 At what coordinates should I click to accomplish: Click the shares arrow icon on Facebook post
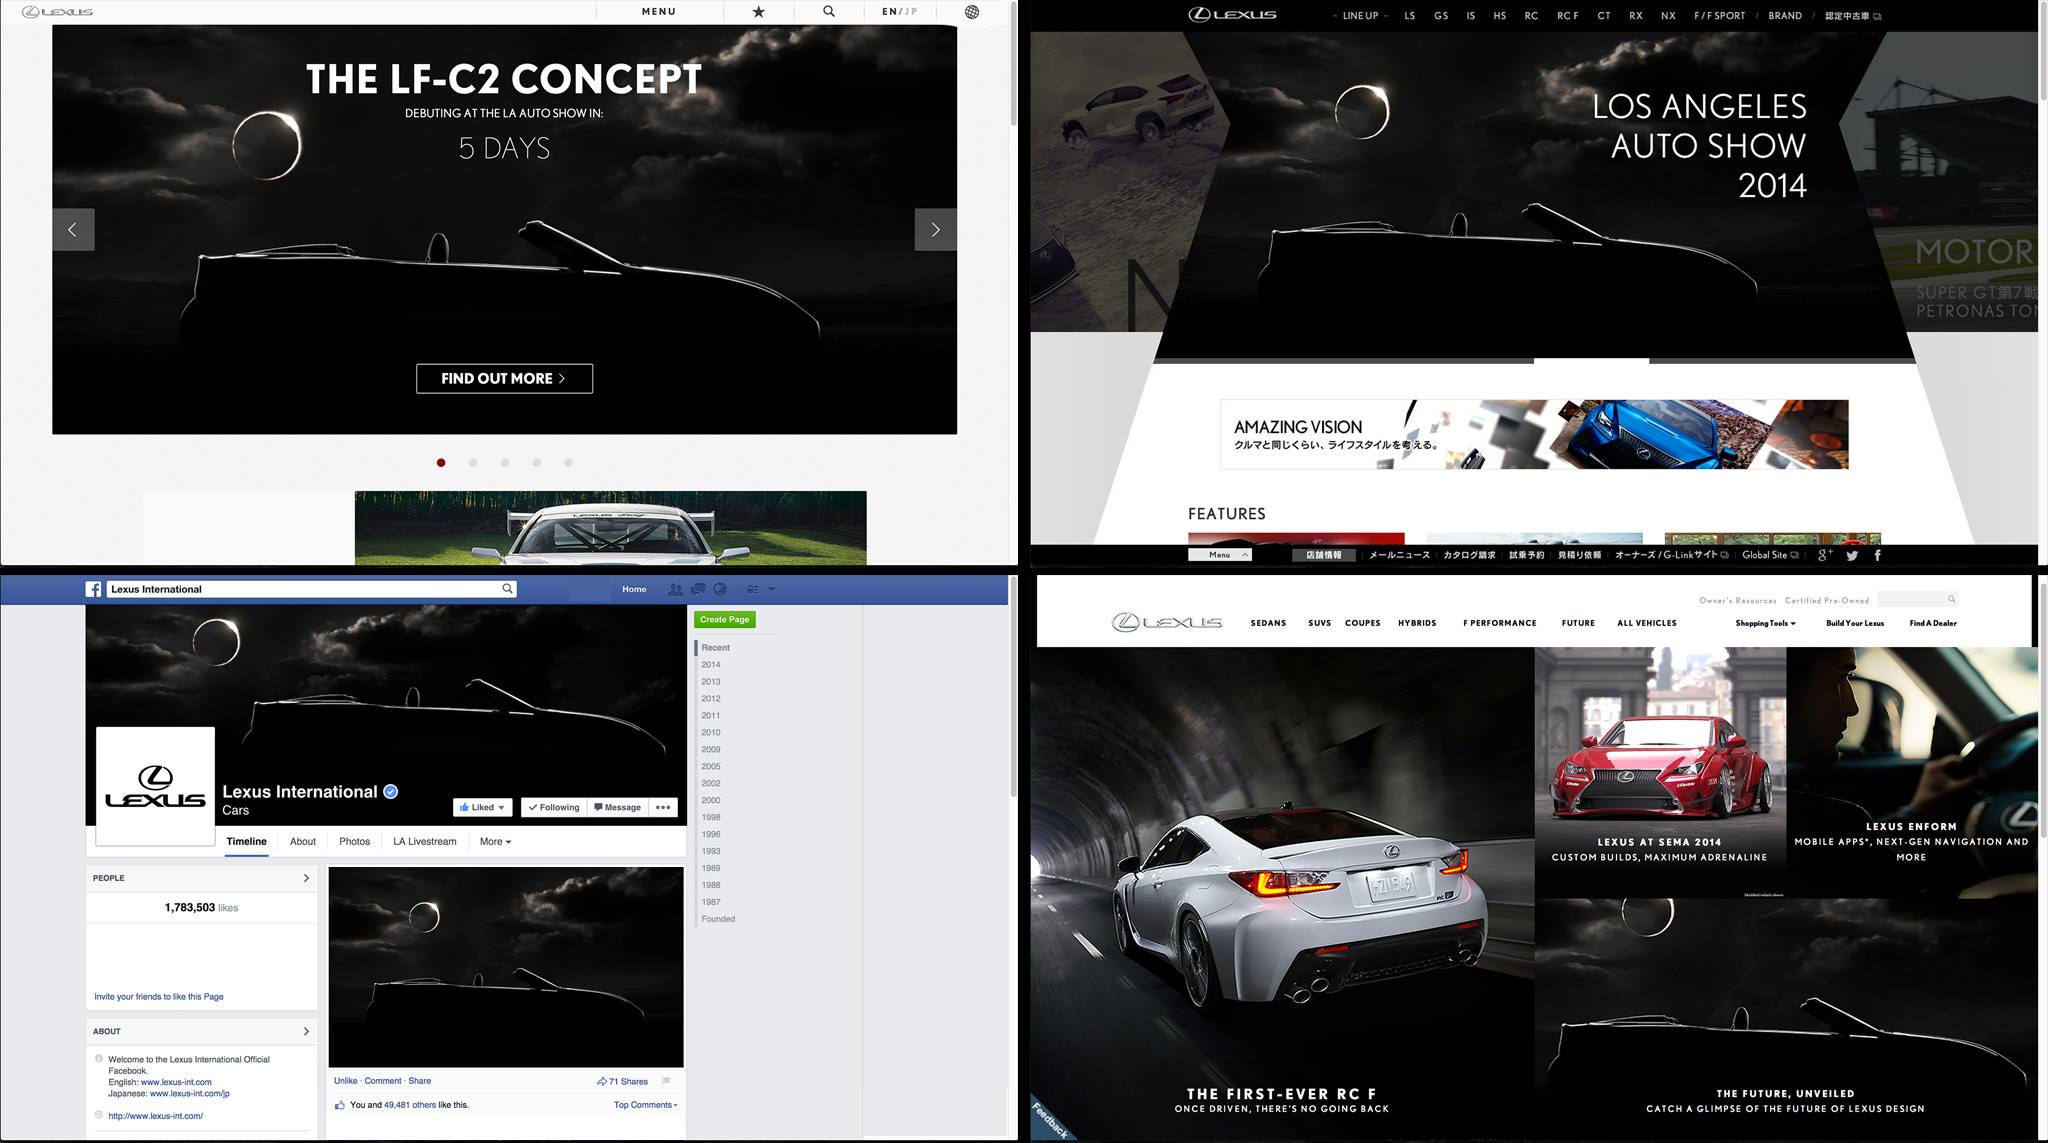601,1081
